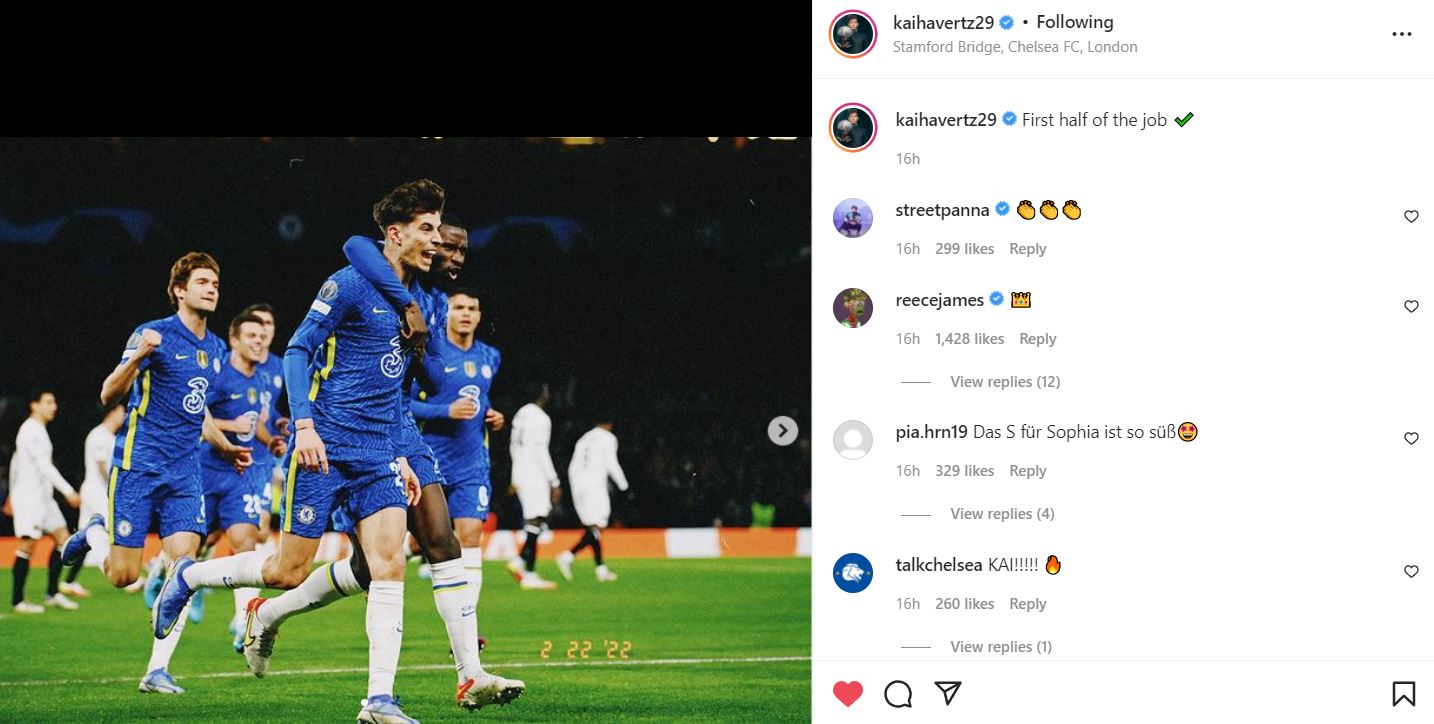Open kaihavertz29 profile picture in header
The width and height of the screenshot is (1434, 724).
coord(853,35)
